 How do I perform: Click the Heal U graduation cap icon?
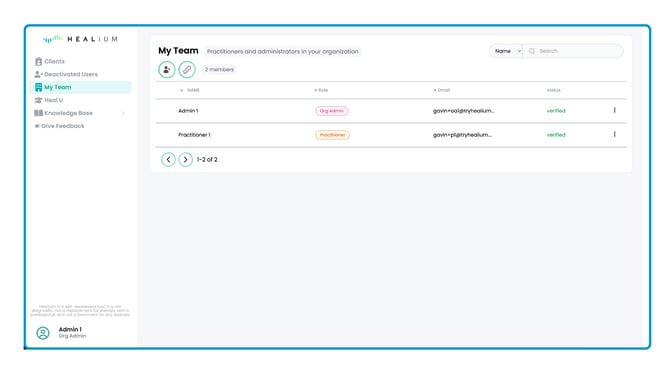(x=38, y=100)
